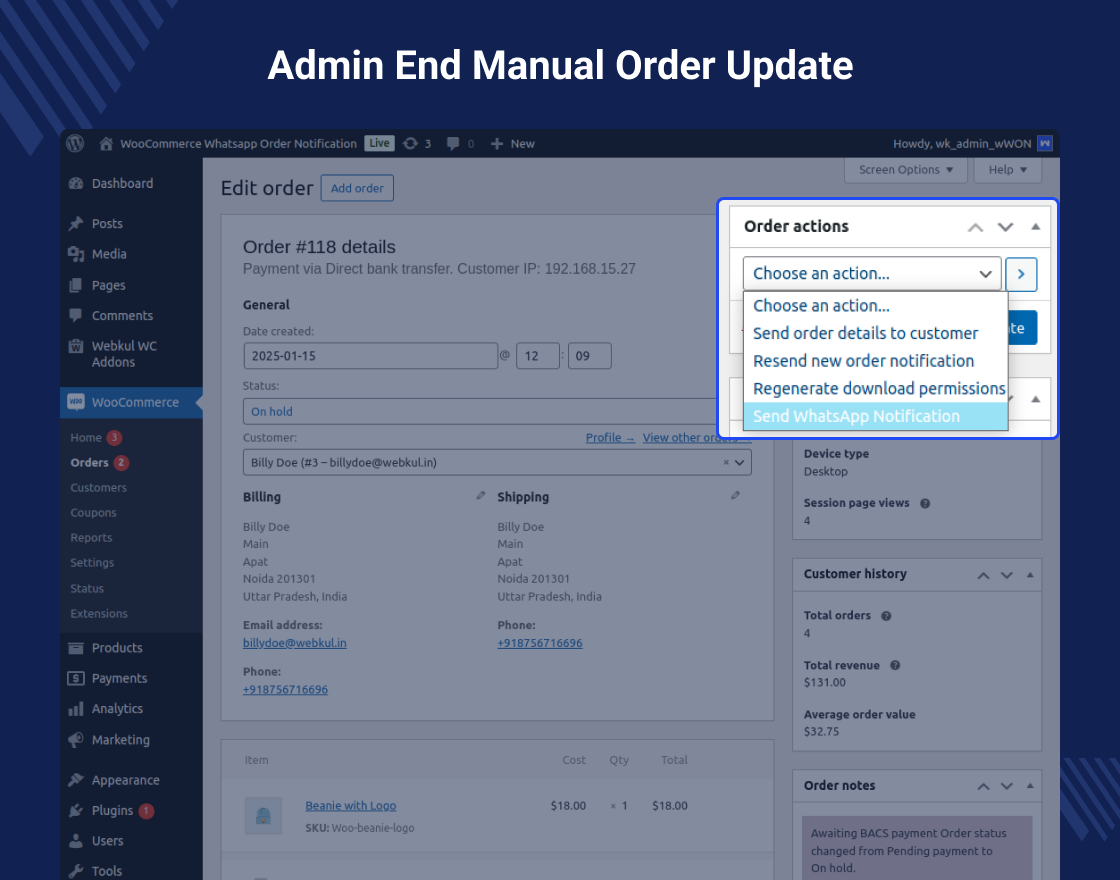Click the billydoe@webkul.in email link
This screenshot has width=1120, height=880.
pos(294,643)
